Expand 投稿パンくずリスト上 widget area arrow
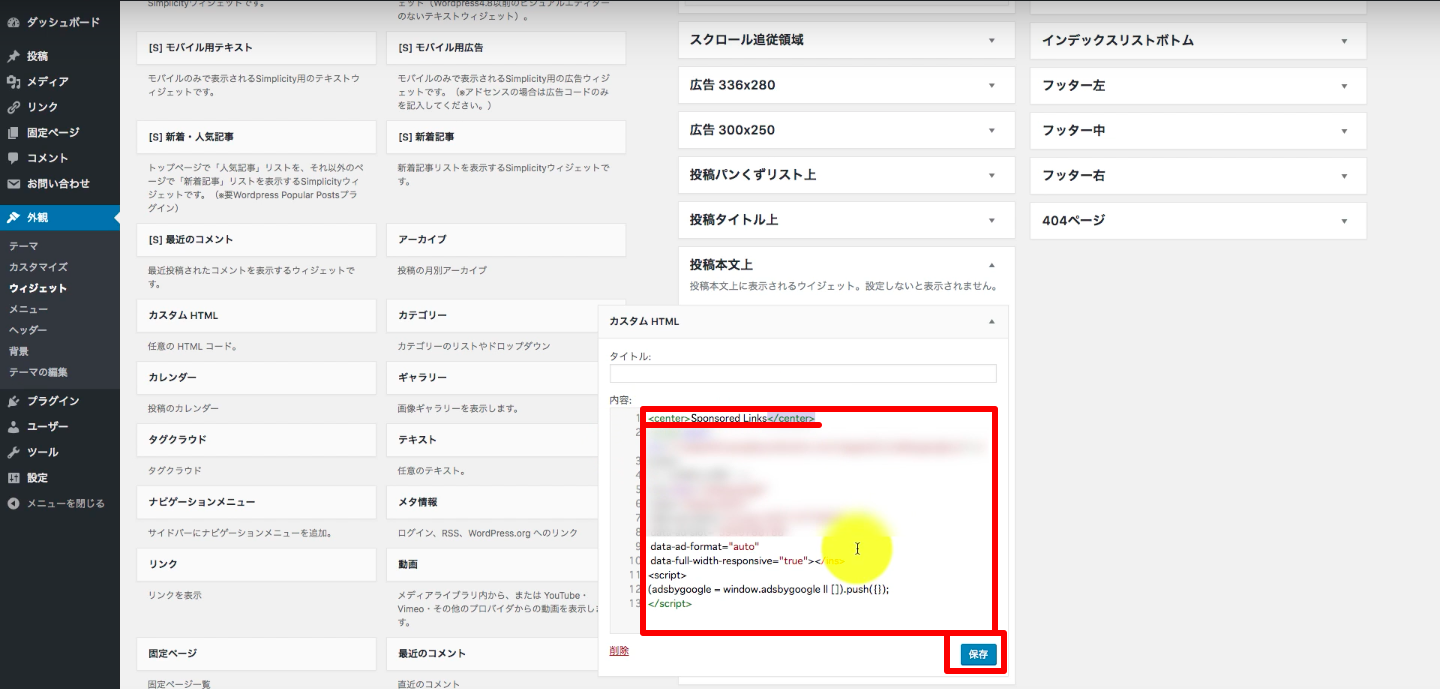The height and width of the screenshot is (689, 1440). click(x=992, y=175)
